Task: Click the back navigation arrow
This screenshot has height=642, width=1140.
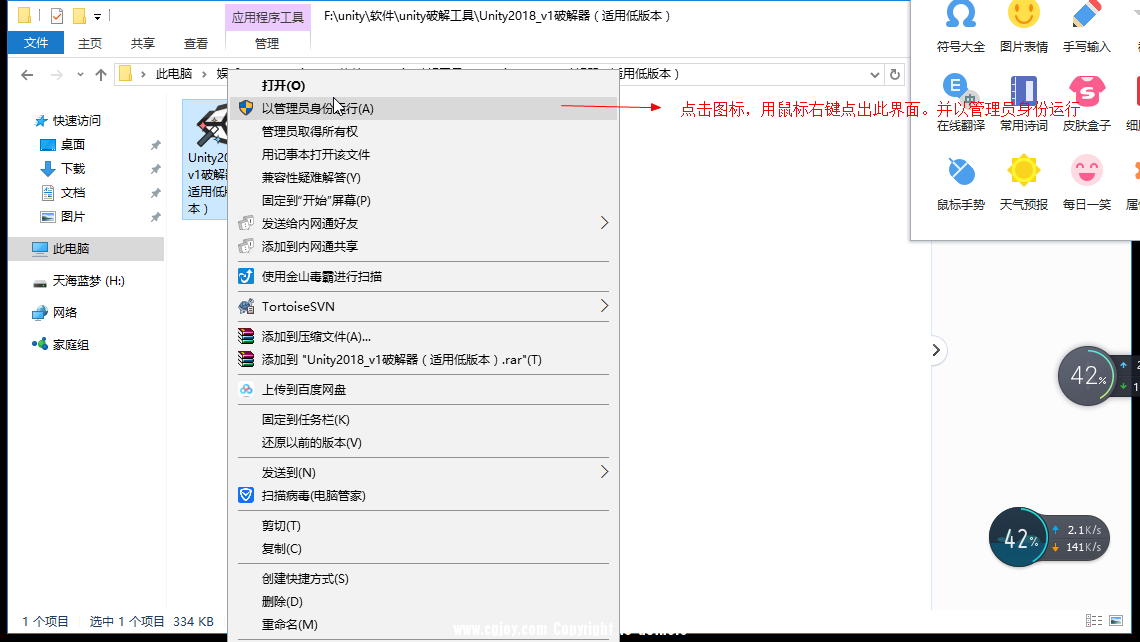Action: point(27,74)
